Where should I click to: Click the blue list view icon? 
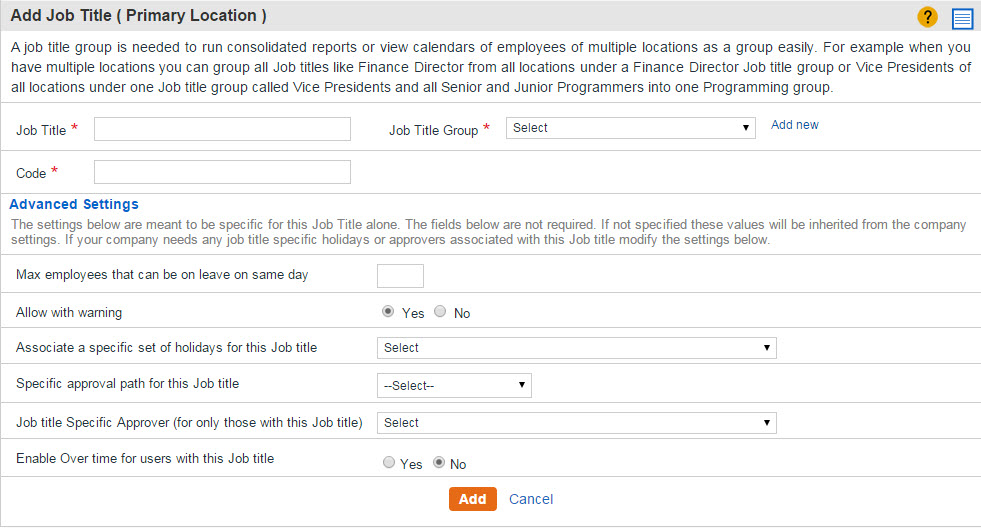pos(962,18)
